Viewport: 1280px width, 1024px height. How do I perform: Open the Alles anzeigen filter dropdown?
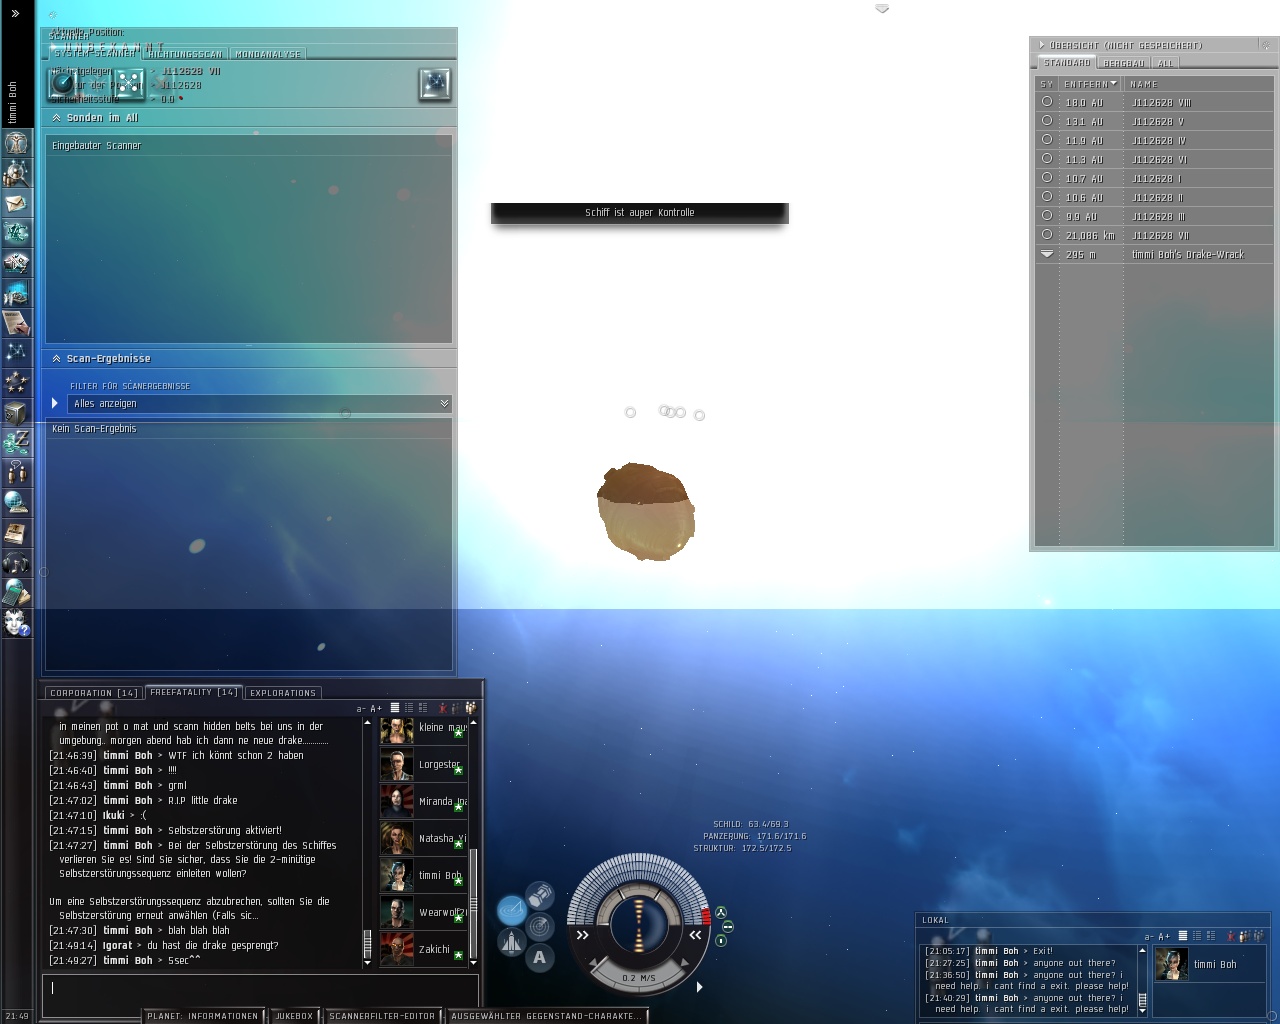point(259,404)
